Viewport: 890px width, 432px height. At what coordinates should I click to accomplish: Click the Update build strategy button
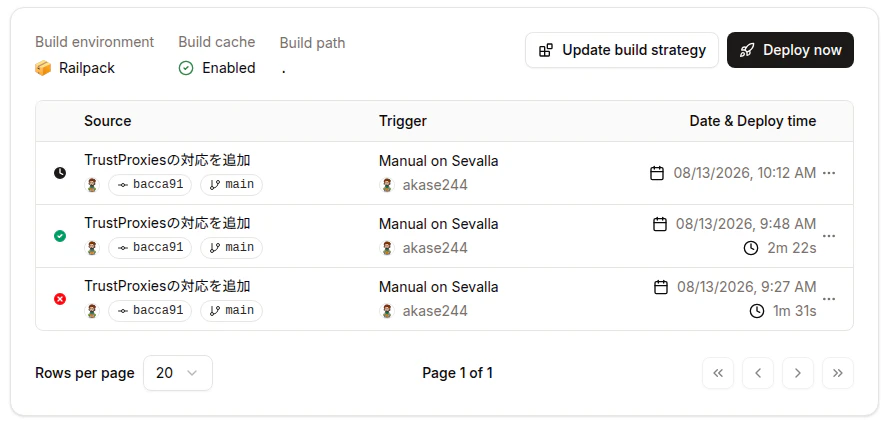[622, 50]
